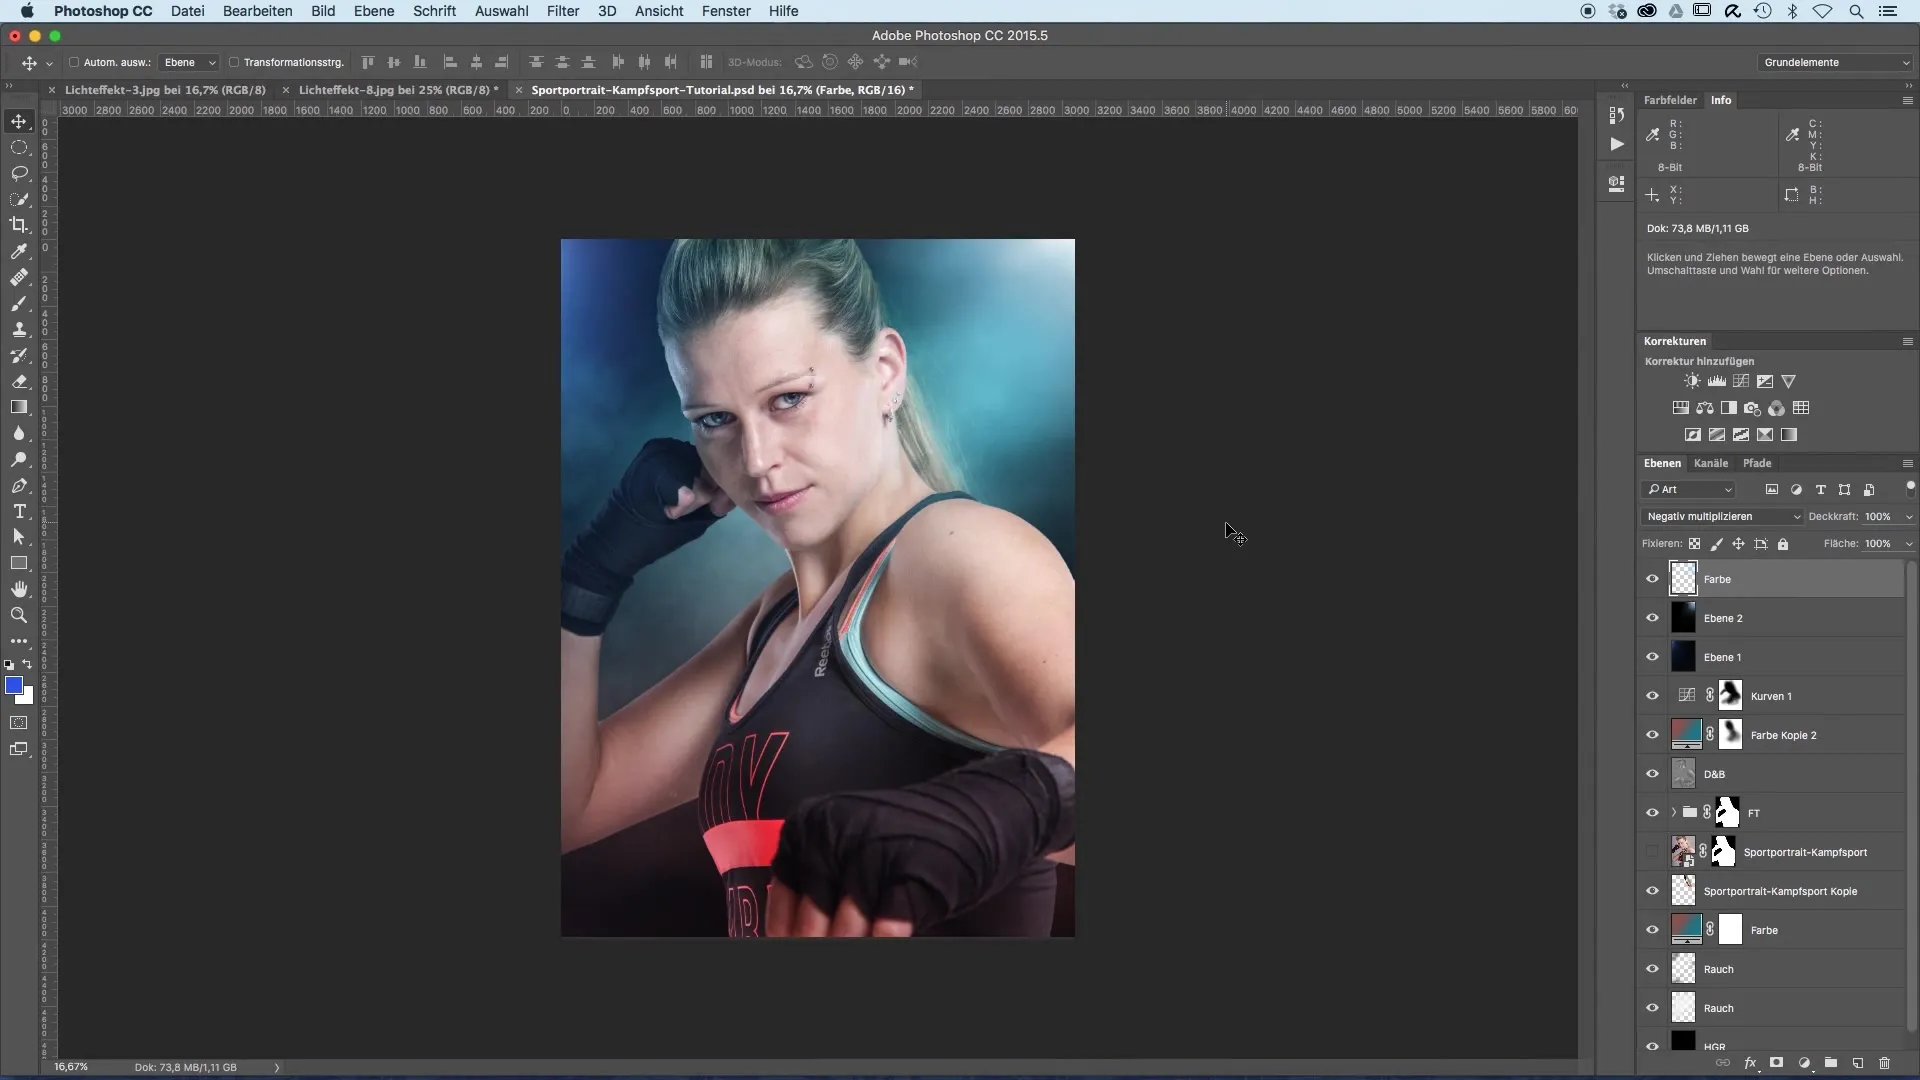Select the Lasso tool
Image resolution: width=1920 pixels, height=1080 pixels.
pyautogui.click(x=19, y=173)
